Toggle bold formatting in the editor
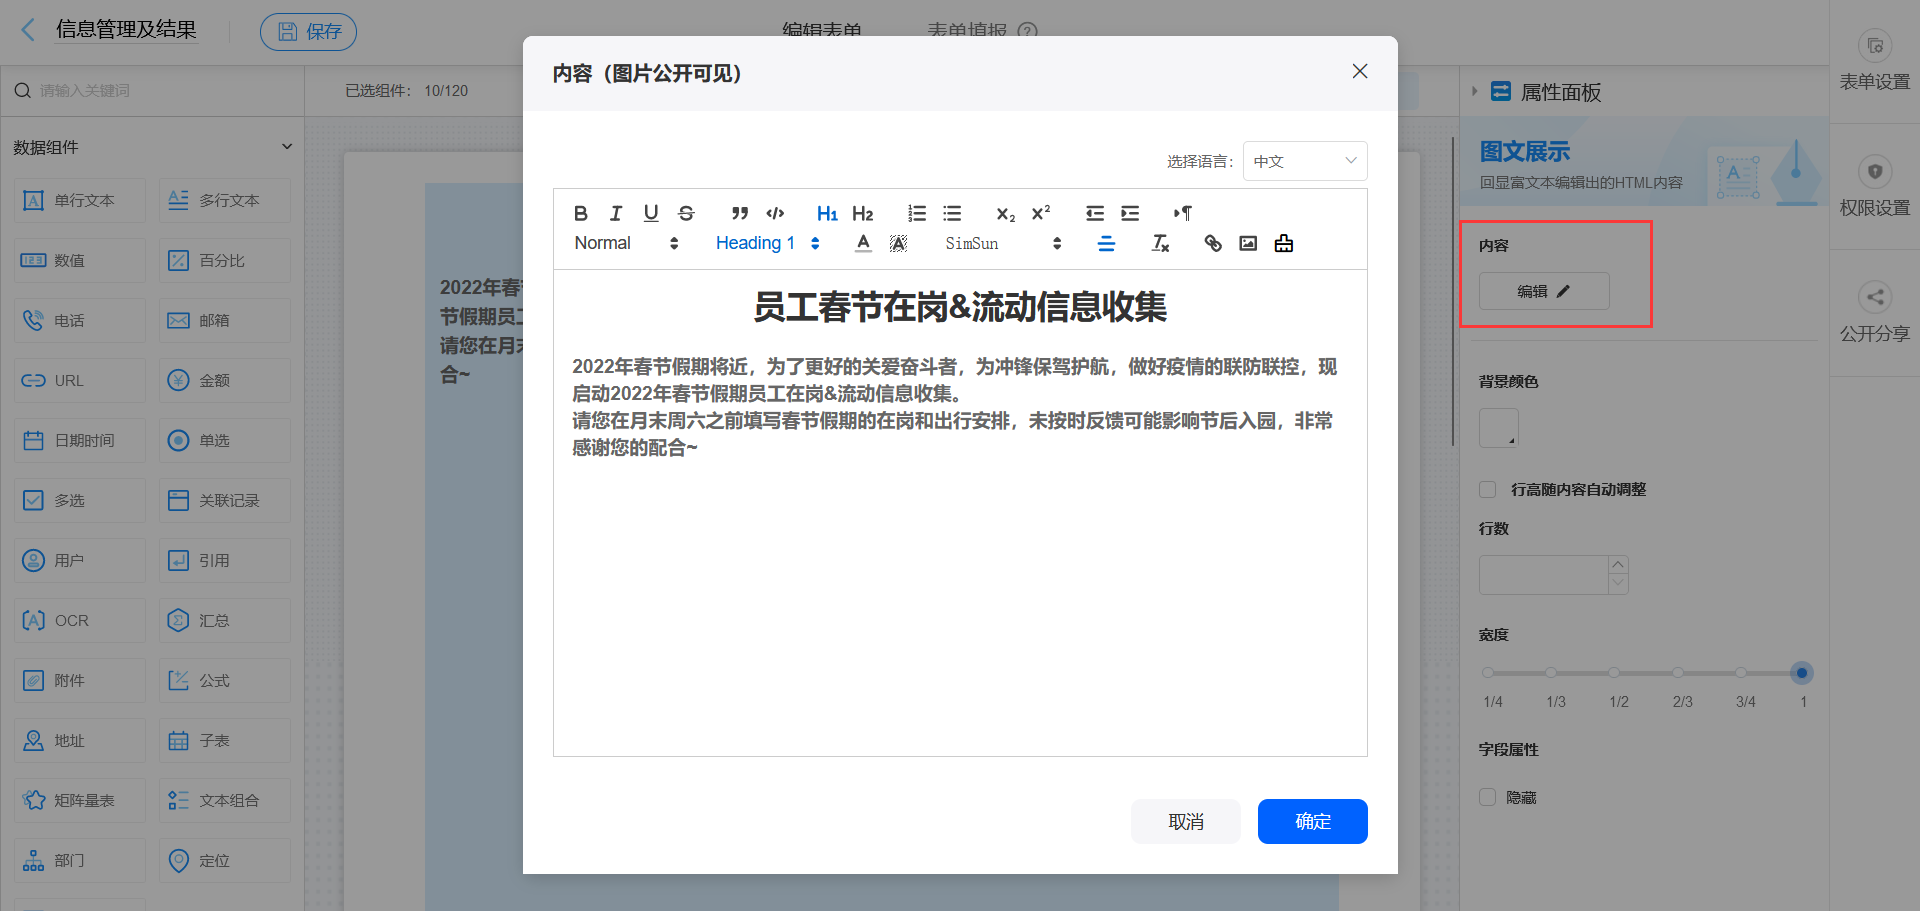 (x=580, y=212)
